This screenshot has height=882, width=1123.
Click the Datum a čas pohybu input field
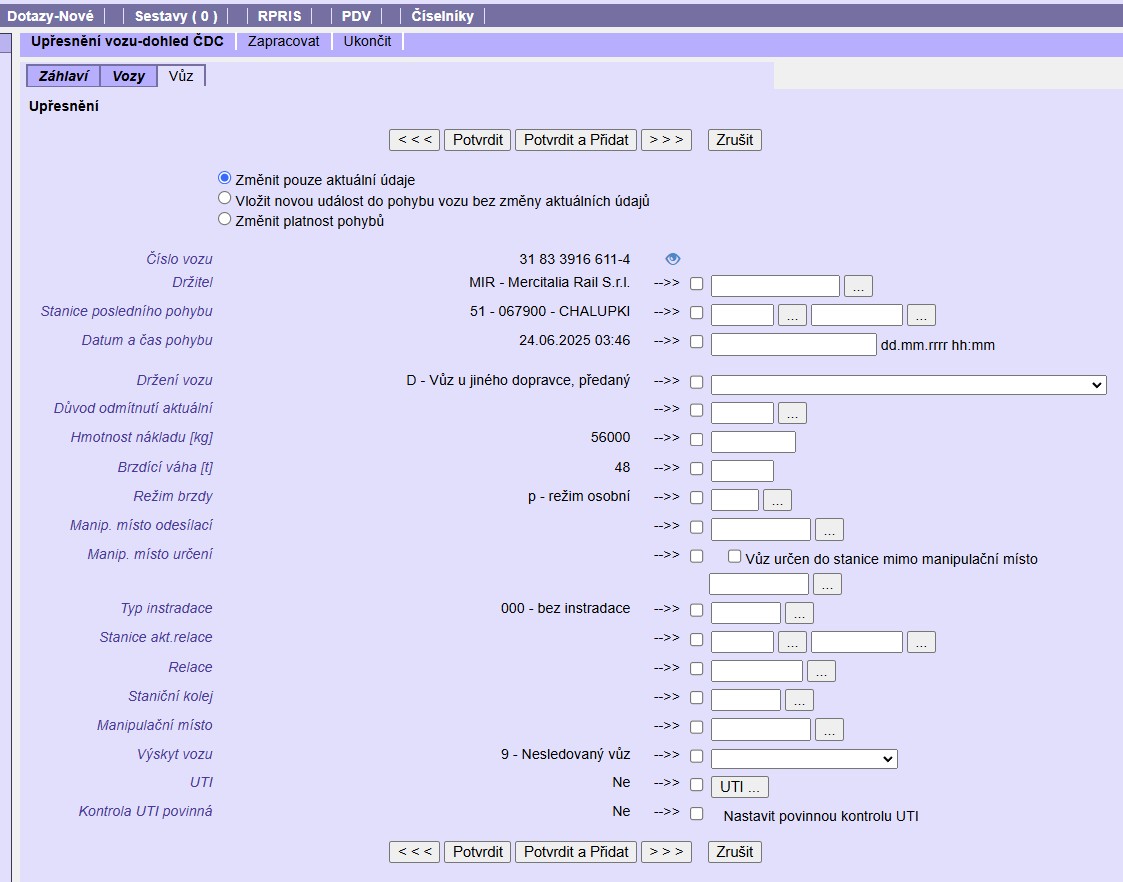pyautogui.click(x=793, y=344)
